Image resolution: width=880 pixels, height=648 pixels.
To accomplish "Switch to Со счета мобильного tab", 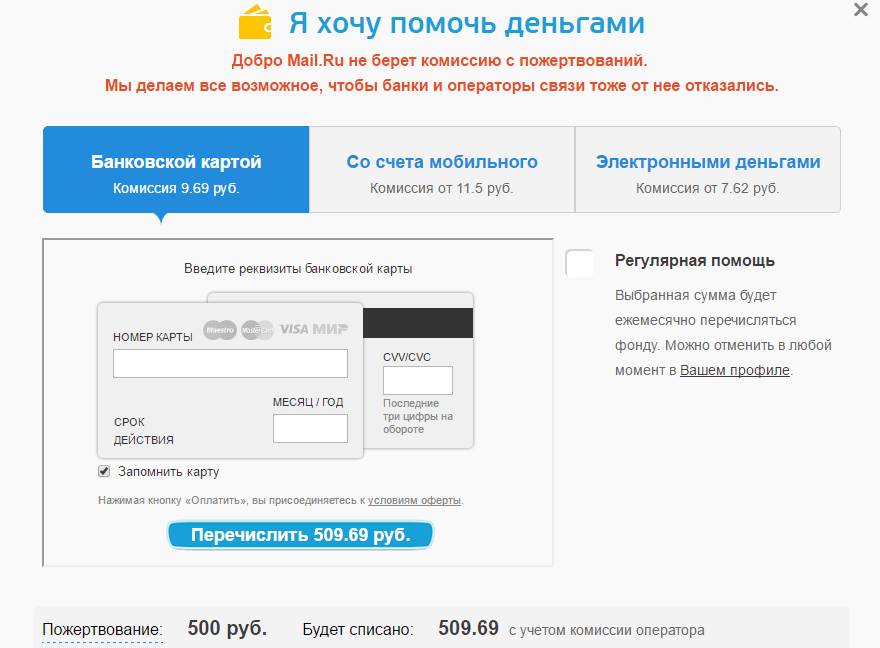I will point(442,170).
